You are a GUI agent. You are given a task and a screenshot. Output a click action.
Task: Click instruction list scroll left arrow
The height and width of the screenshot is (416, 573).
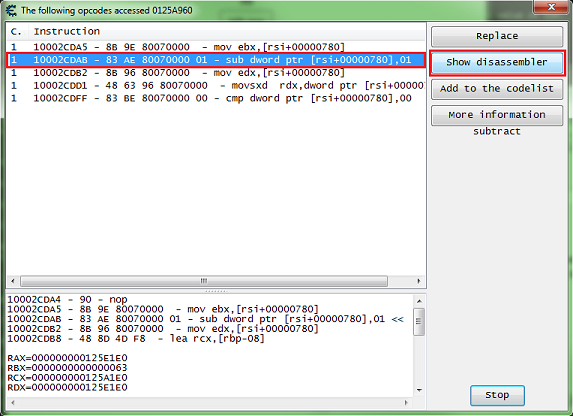point(13,281)
